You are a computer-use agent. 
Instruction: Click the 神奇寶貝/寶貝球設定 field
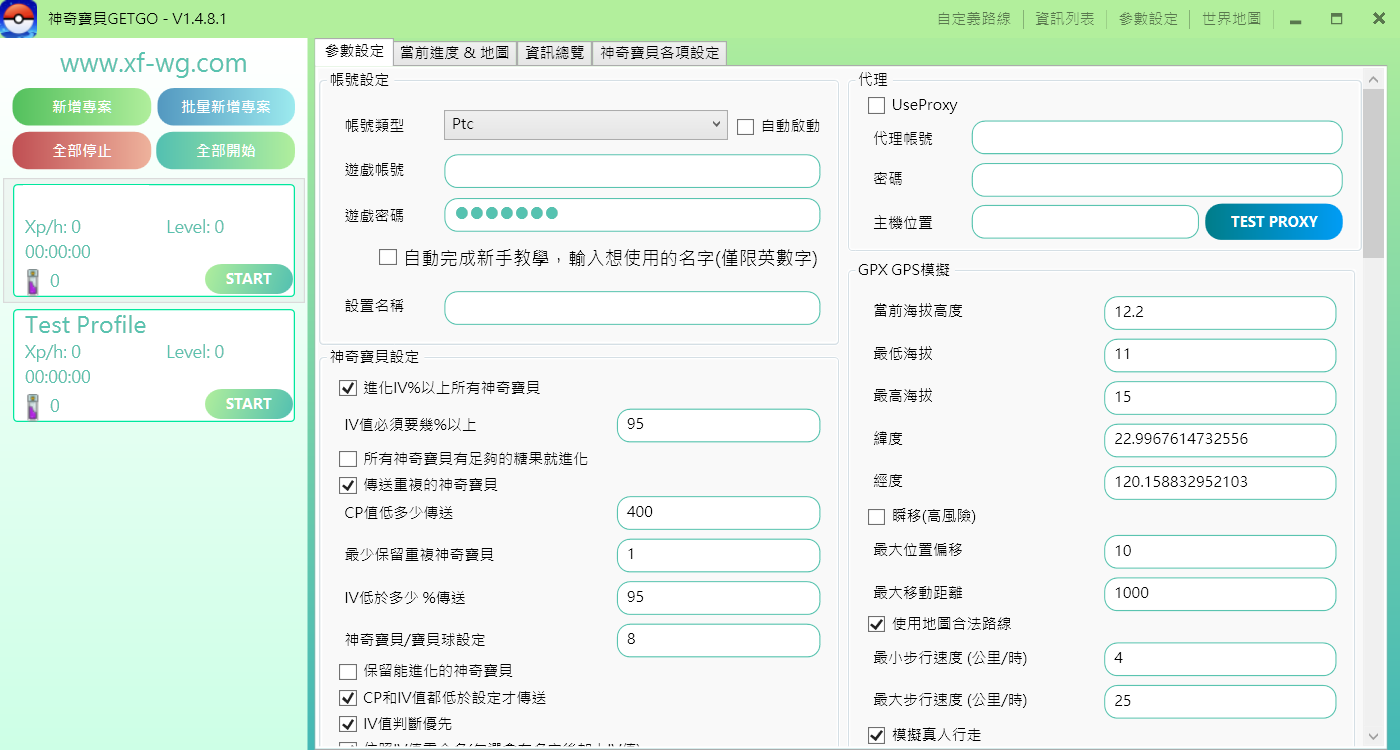[718, 640]
